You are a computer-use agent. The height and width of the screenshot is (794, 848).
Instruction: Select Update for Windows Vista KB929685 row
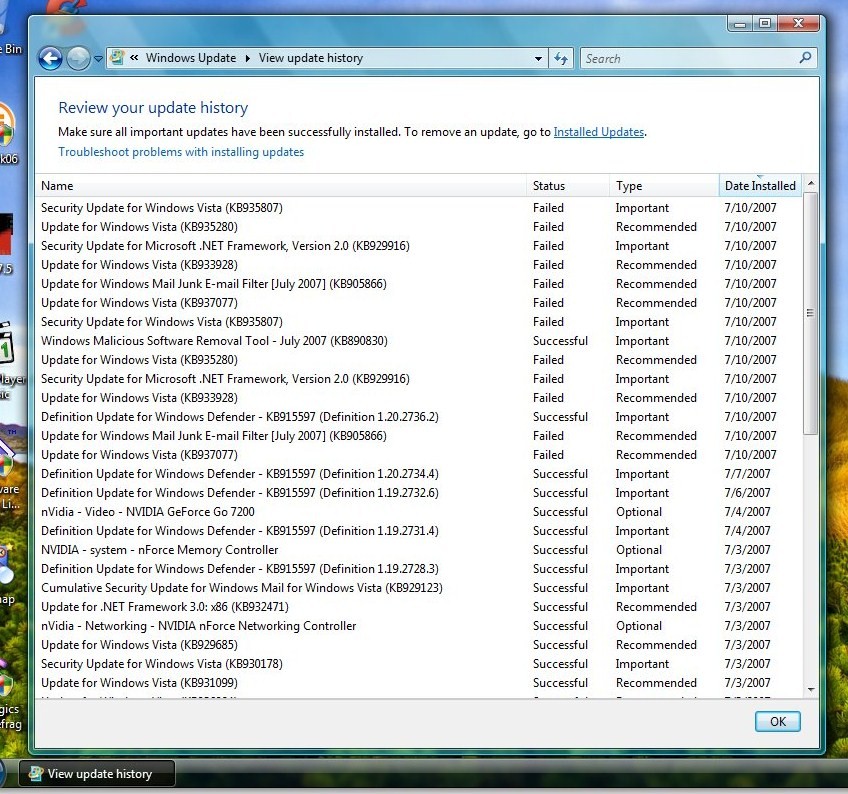click(418, 645)
